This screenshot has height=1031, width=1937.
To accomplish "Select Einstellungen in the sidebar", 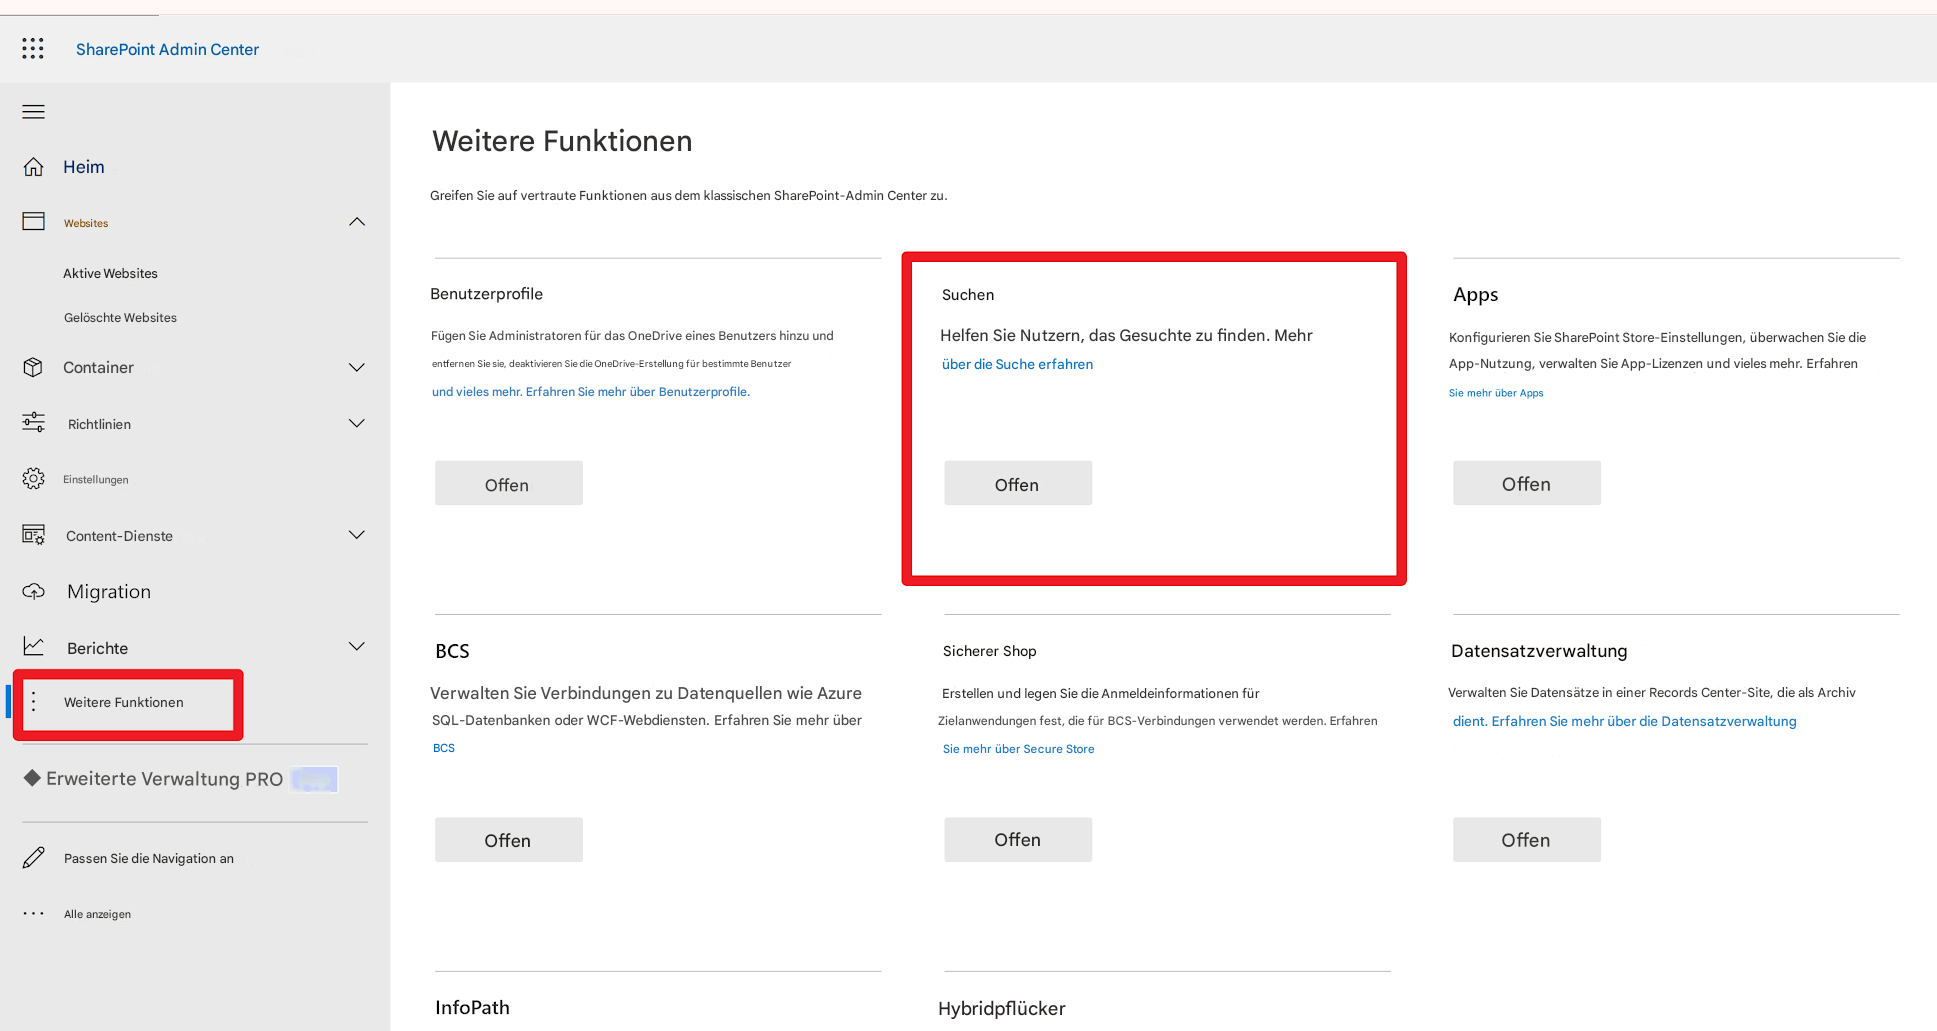I will click(96, 480).
